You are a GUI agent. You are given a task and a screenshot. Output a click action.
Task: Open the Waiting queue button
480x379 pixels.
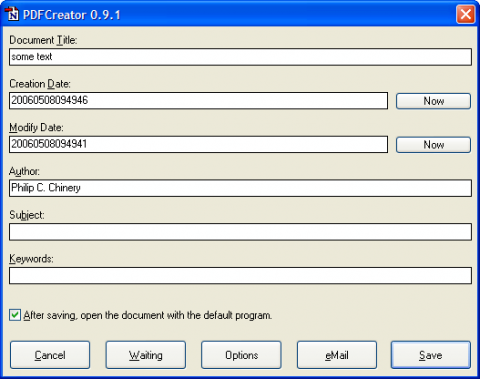[146, 355]
